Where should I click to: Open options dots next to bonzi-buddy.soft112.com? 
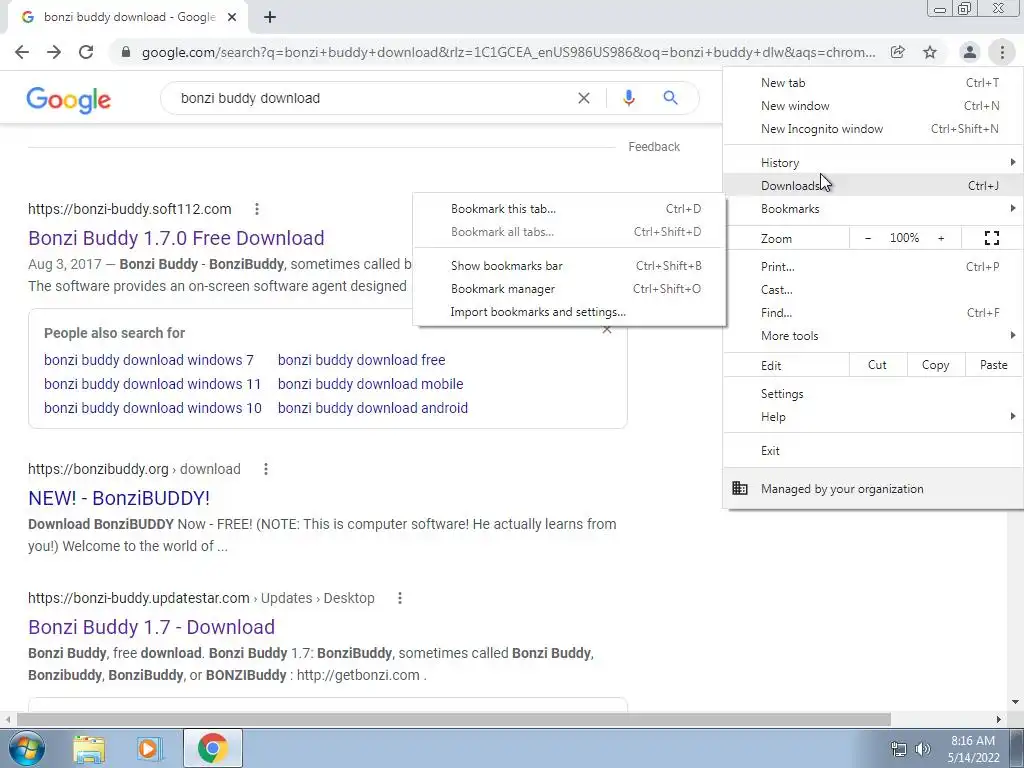tap(257, 209)
